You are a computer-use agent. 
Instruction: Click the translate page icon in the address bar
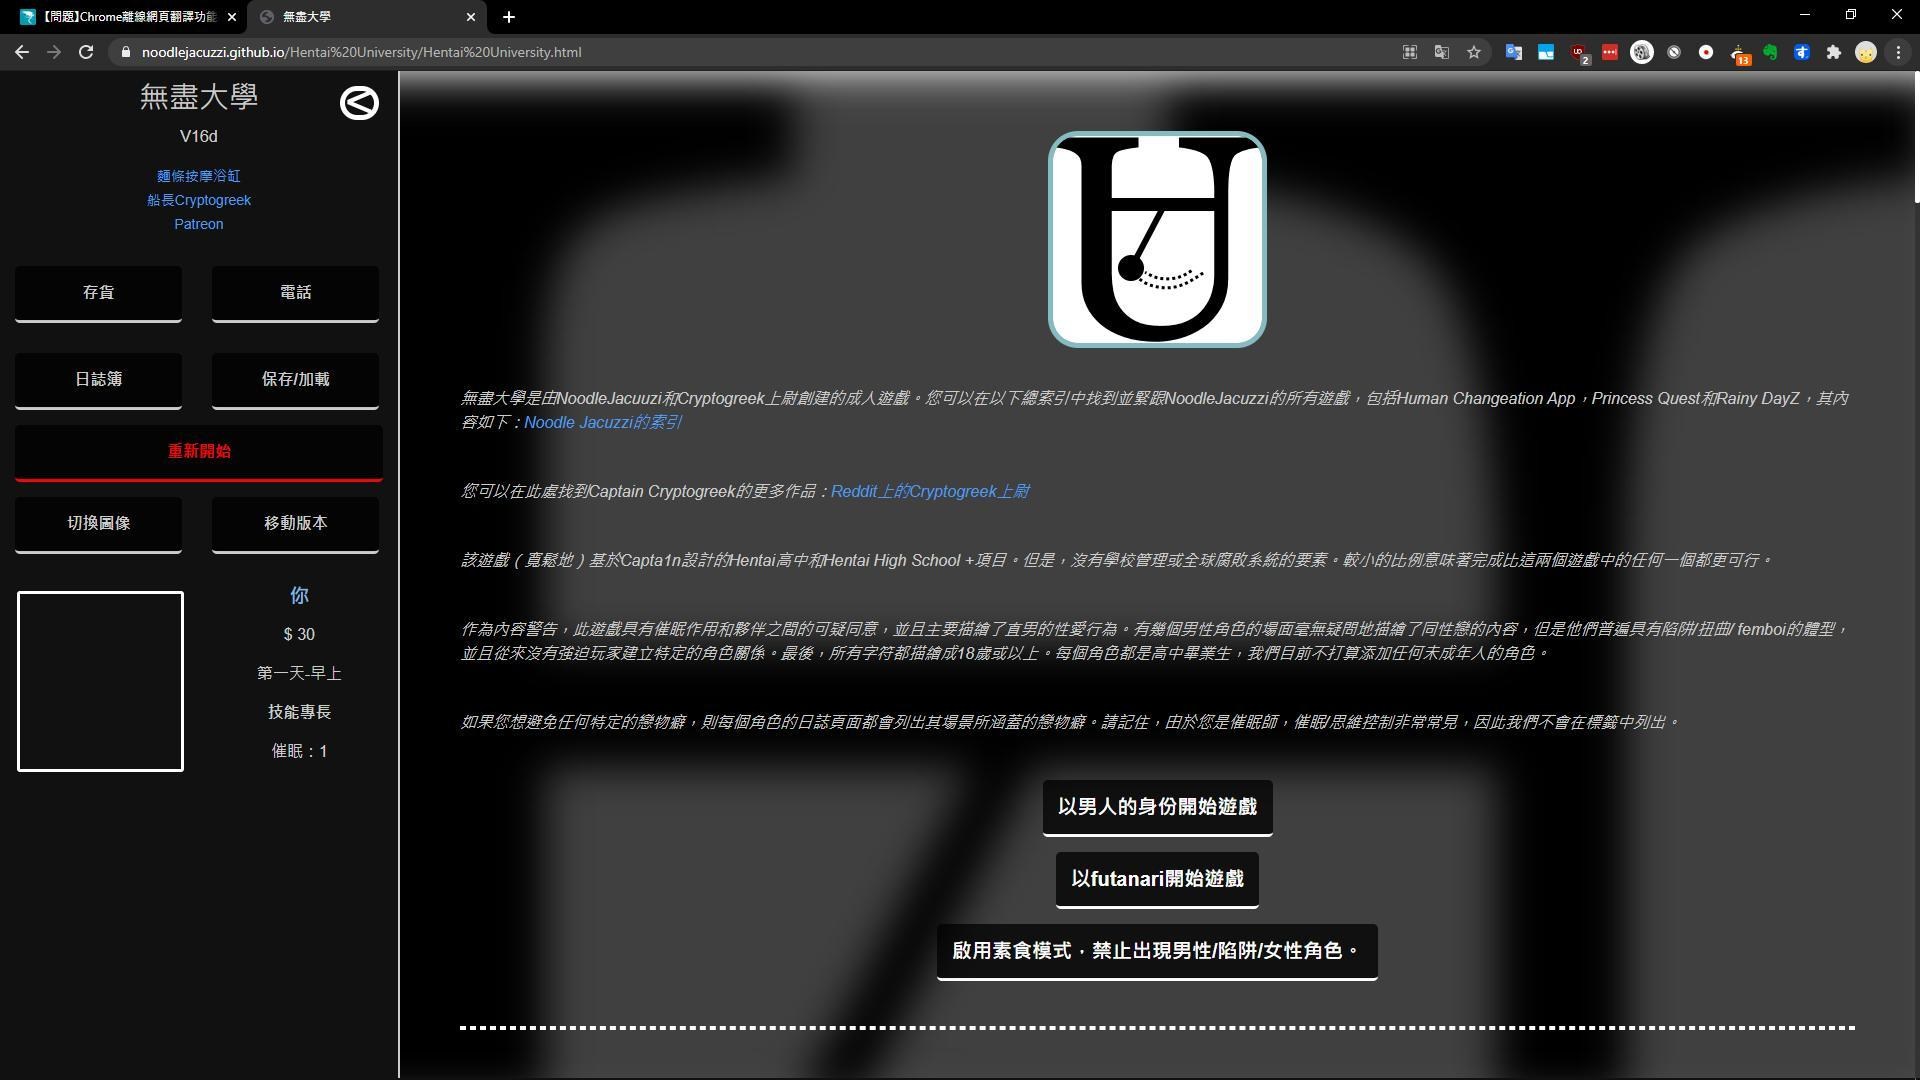pyautogui.click(x=1442, y=52)
